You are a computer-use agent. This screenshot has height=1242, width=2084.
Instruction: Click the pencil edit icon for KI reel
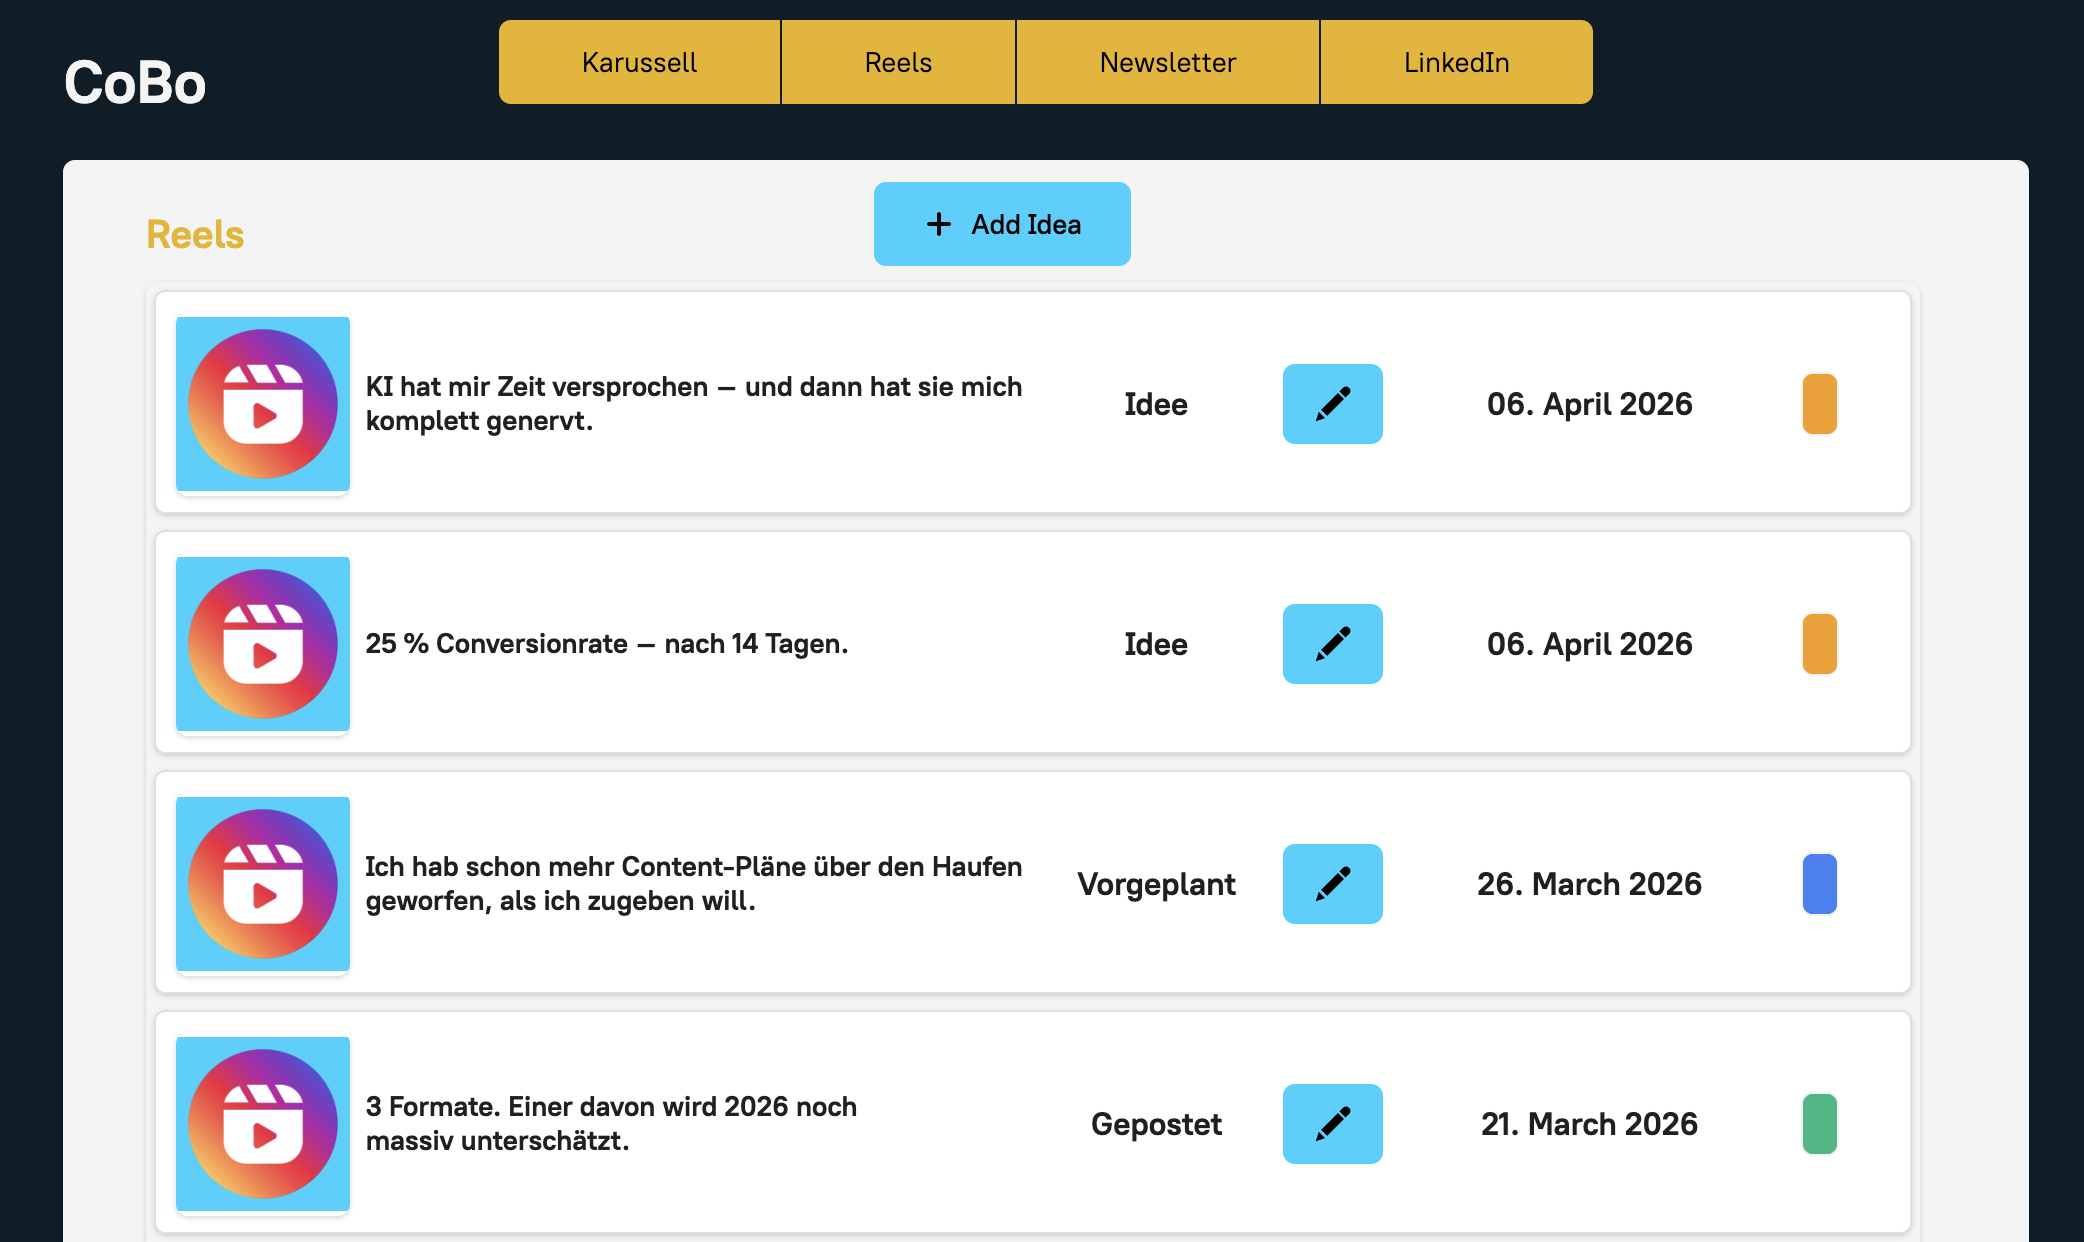point(1332,404)
